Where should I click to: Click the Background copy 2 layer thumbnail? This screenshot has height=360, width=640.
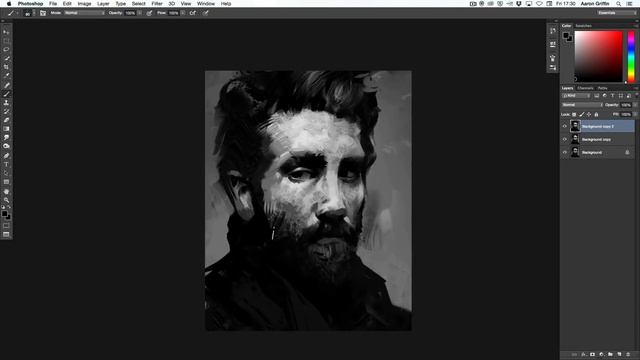pyautogui.click(x=575, y=127)
